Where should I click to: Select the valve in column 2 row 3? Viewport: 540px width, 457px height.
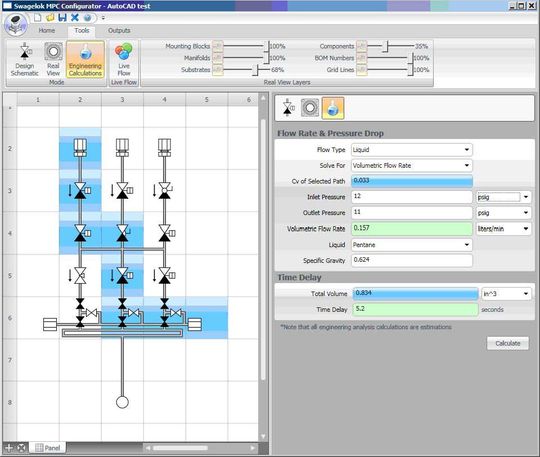tap(81, 190)
